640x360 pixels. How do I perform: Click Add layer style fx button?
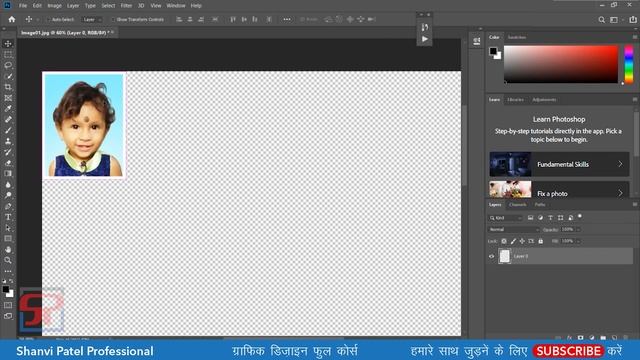(x=569, y=338)
